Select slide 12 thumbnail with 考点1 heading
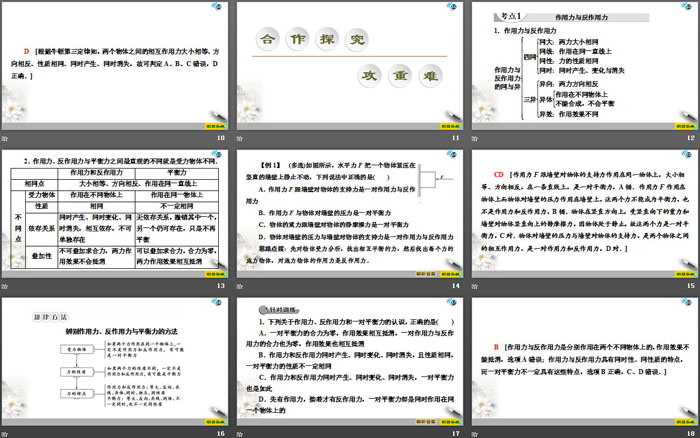This screenshot has height=438, width=700. (585, 66)
